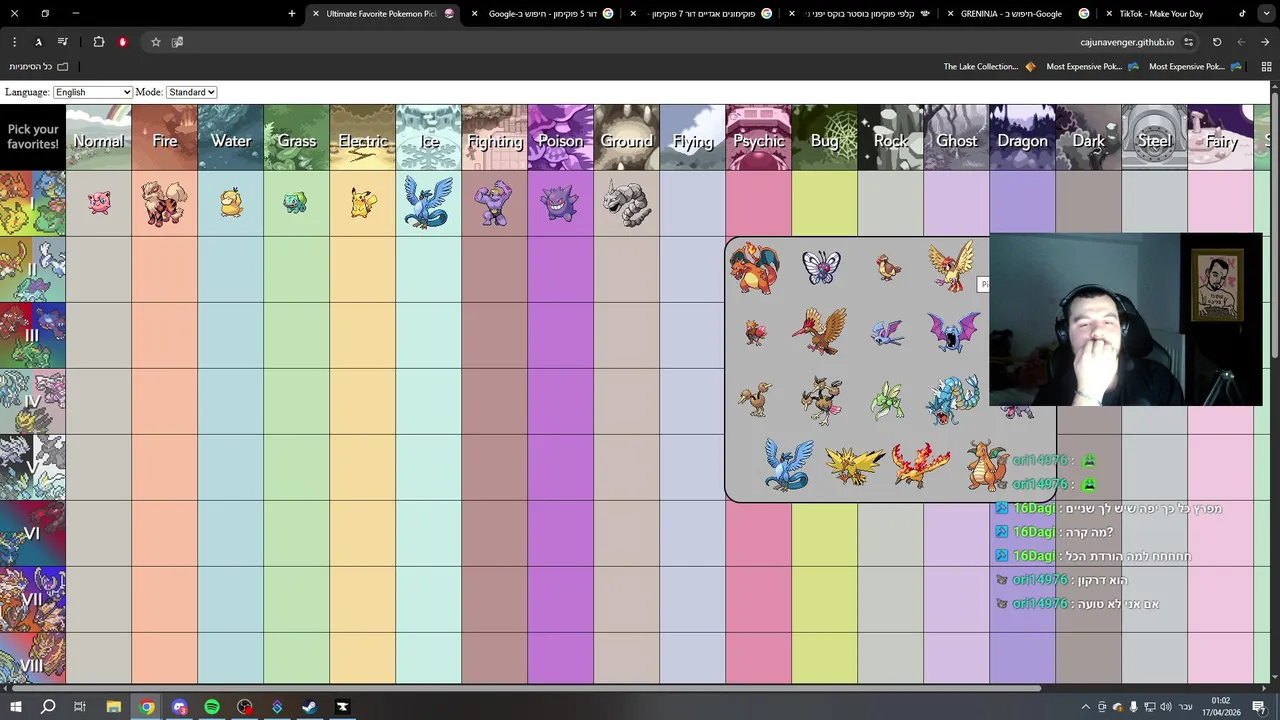1280x720 pixels.
Task: Open bookmarks bar apps grid icon
Action: pyautogui.click(x=1266, y=67)
